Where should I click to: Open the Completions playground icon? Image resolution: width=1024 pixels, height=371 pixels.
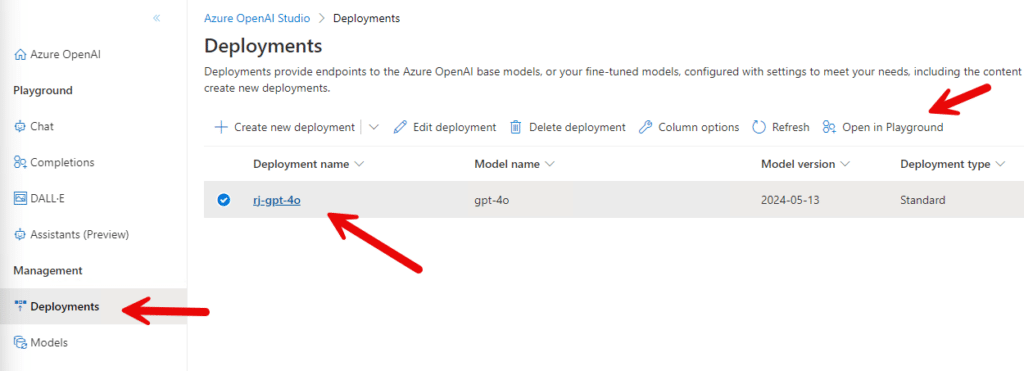coord(20,163)
